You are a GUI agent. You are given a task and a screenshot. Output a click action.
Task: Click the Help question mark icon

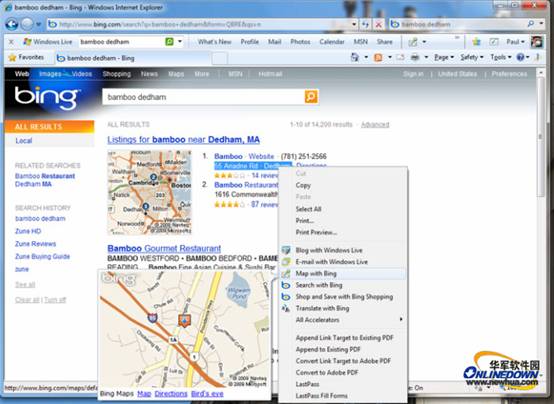[520, 57]
